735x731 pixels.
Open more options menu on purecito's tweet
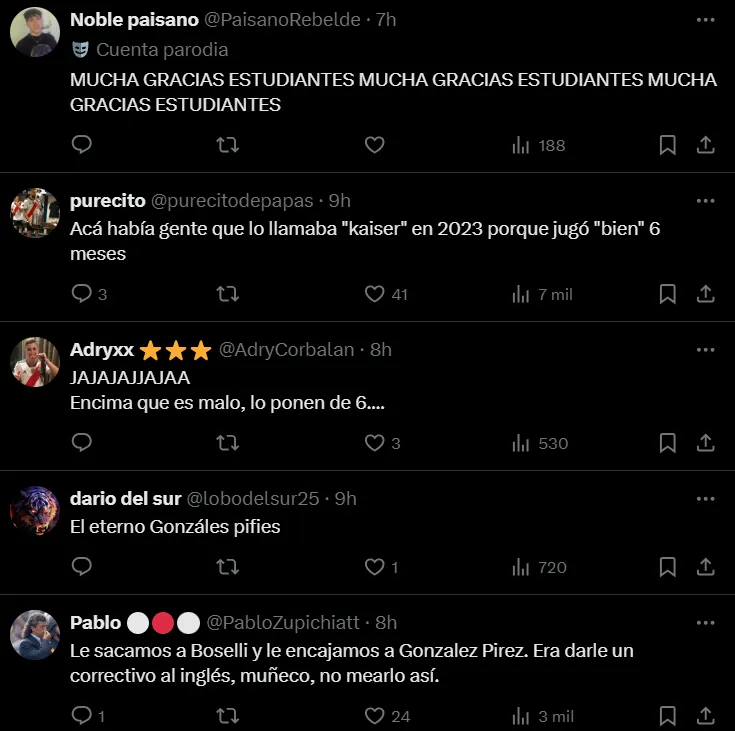pyautogui.click(x=705, y=201)
